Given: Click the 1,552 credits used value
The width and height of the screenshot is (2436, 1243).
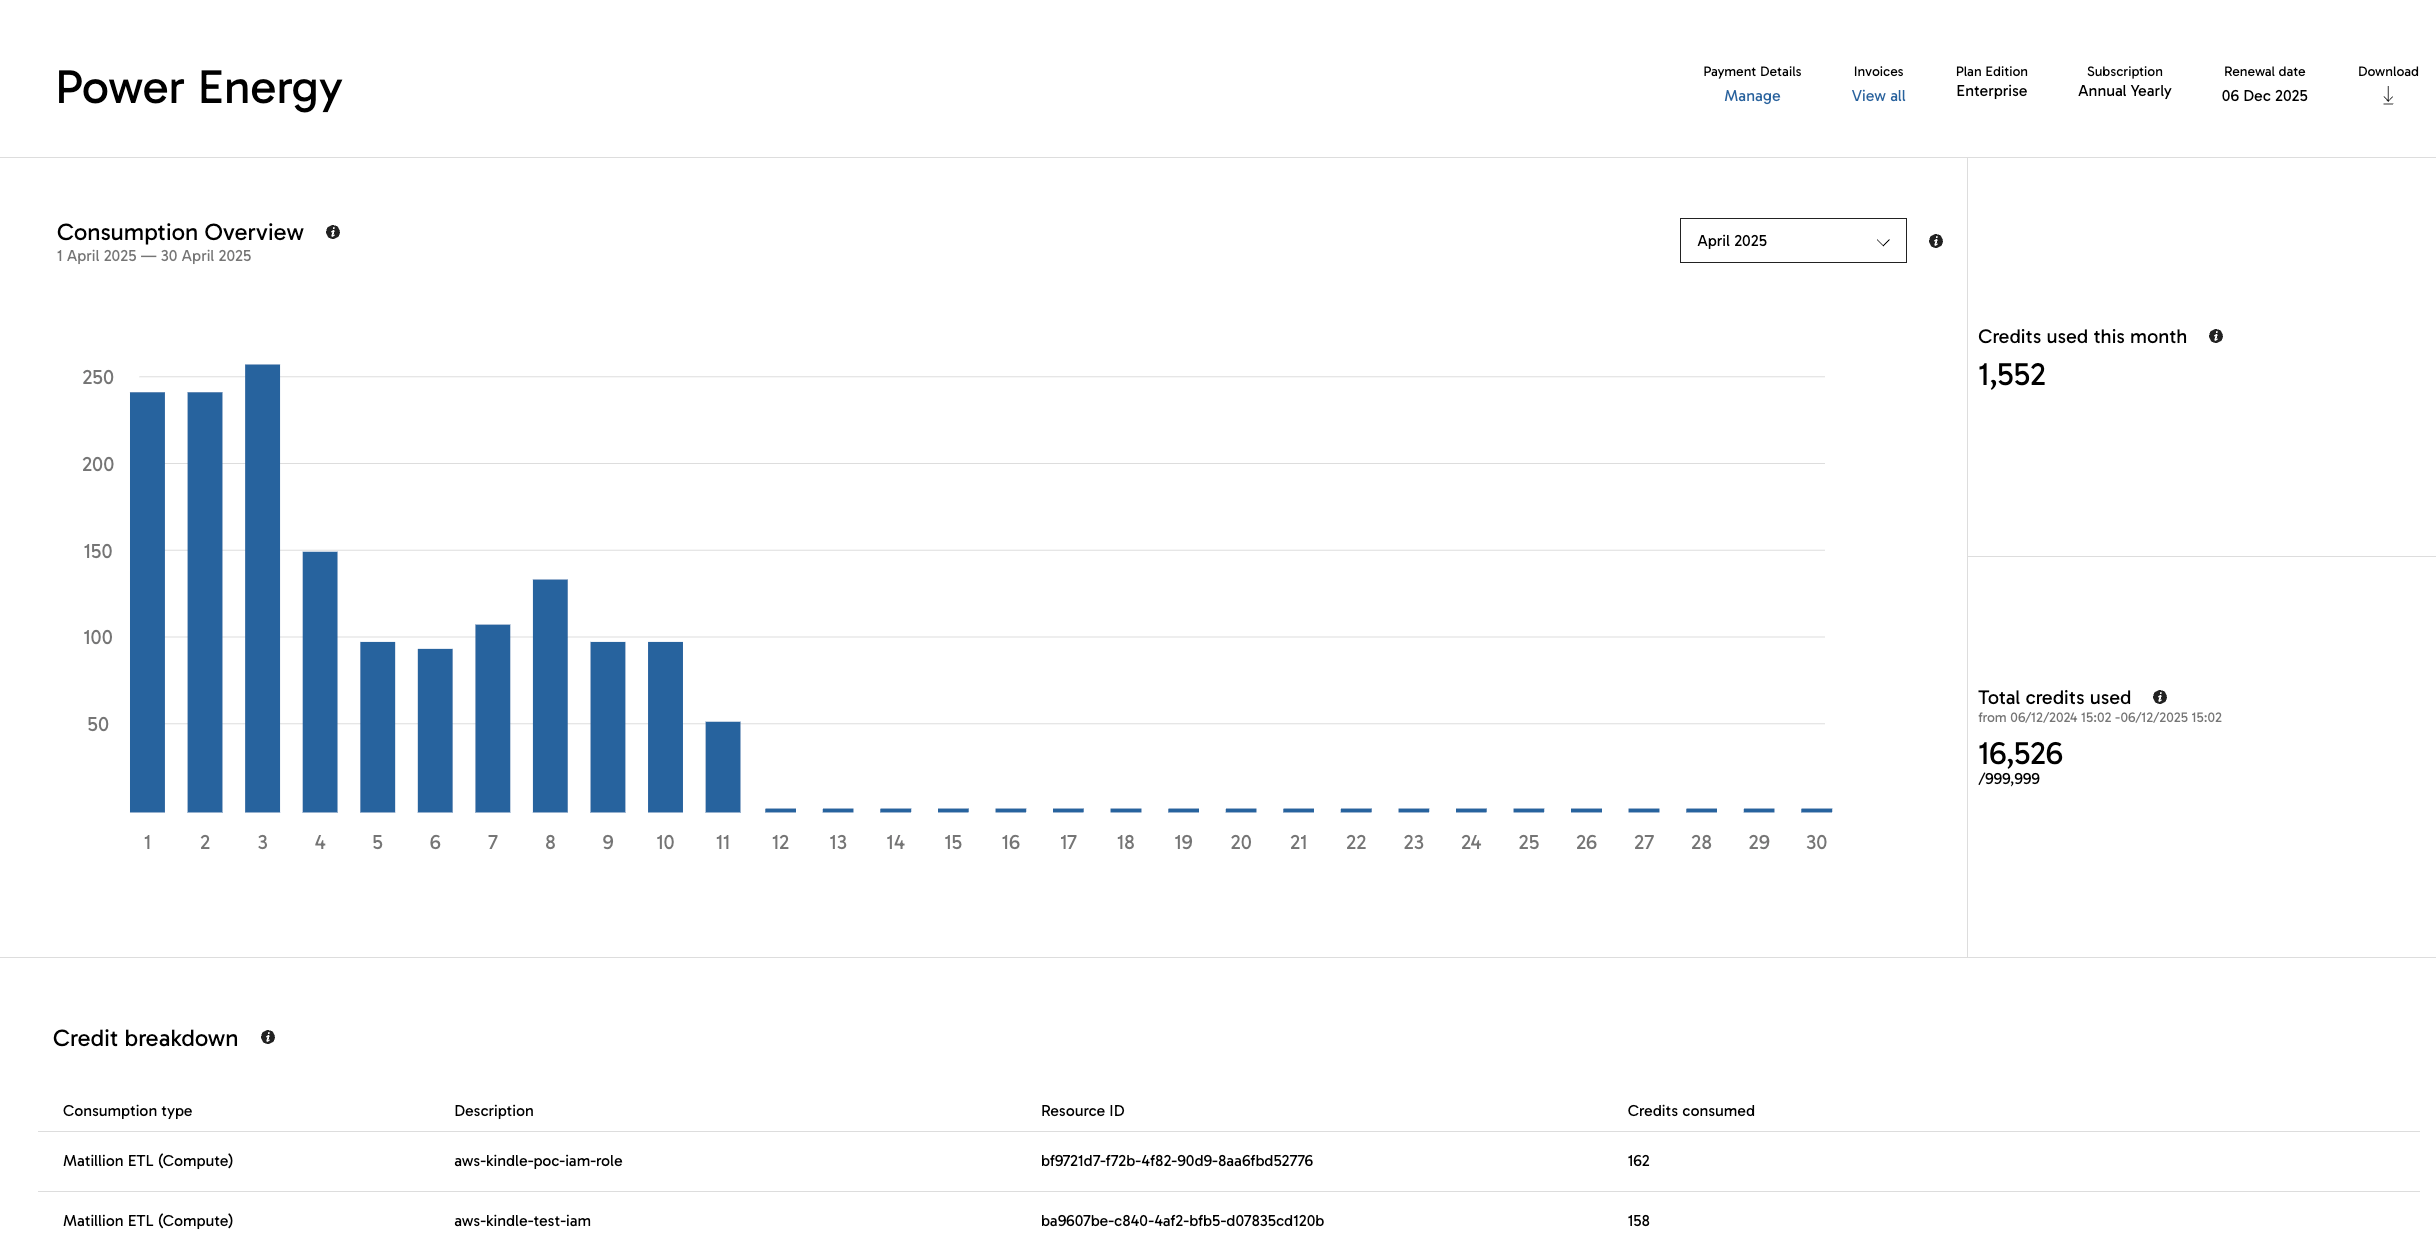Looking at the screenshot, I should (x=2011, y=375).
